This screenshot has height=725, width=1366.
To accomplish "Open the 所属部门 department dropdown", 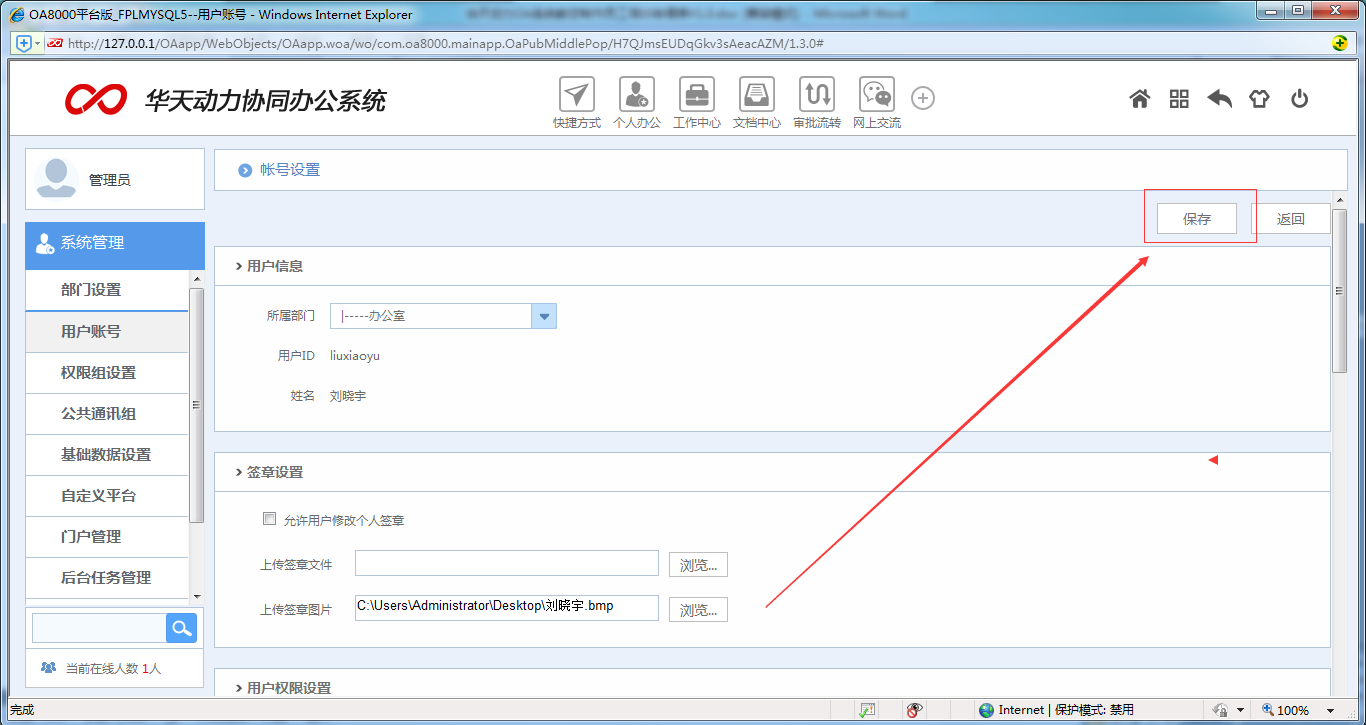I will (543, 315).
